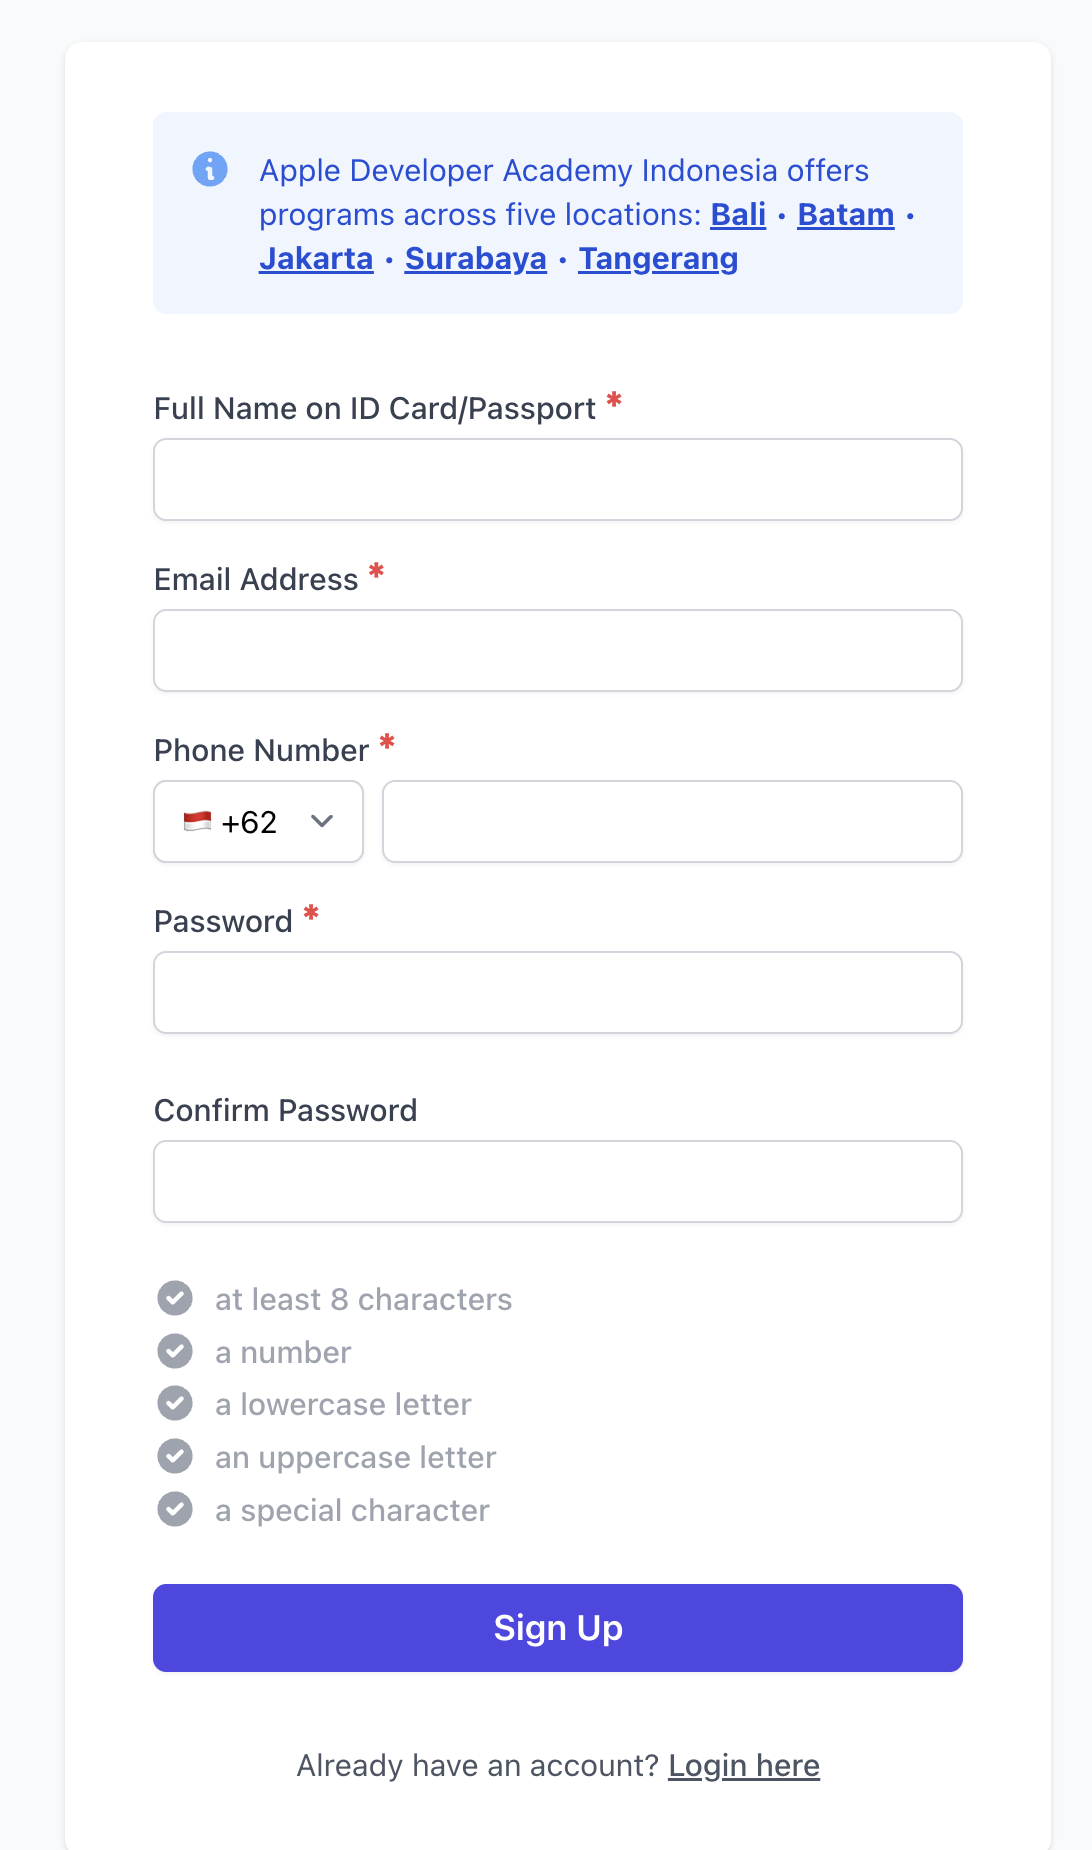Image resolution: width=1092 pixels, height=1850 pixels.
Task: Open the Batam location link
Action: point(845,214)
